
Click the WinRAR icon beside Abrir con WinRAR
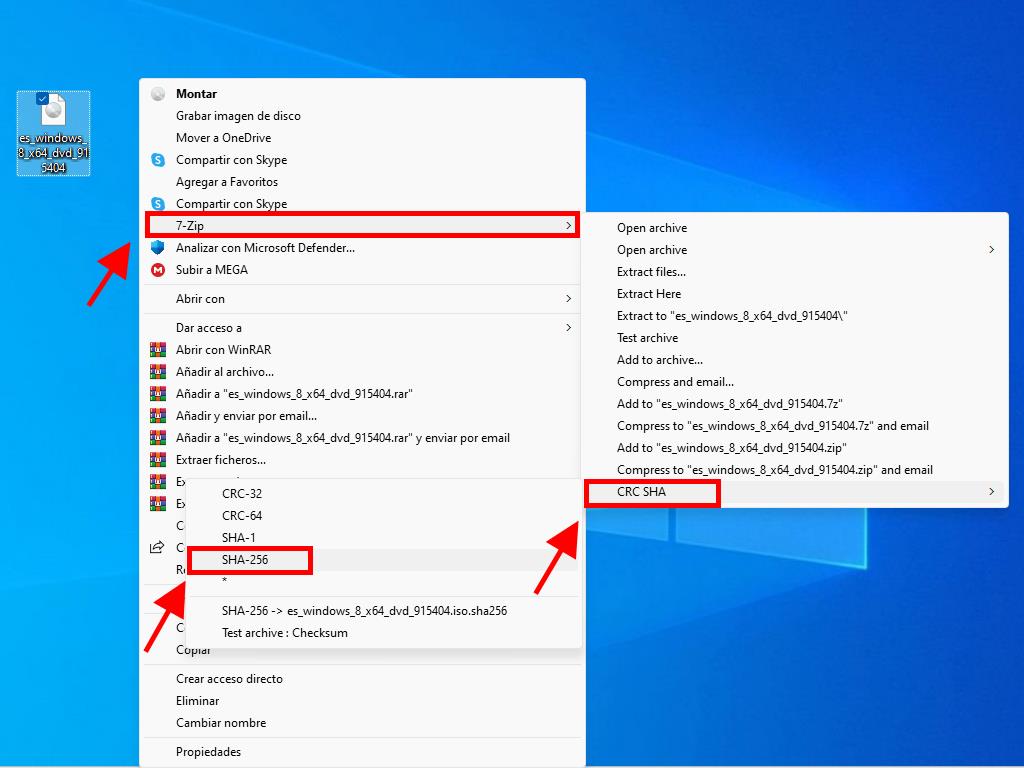tap(158, 349)
